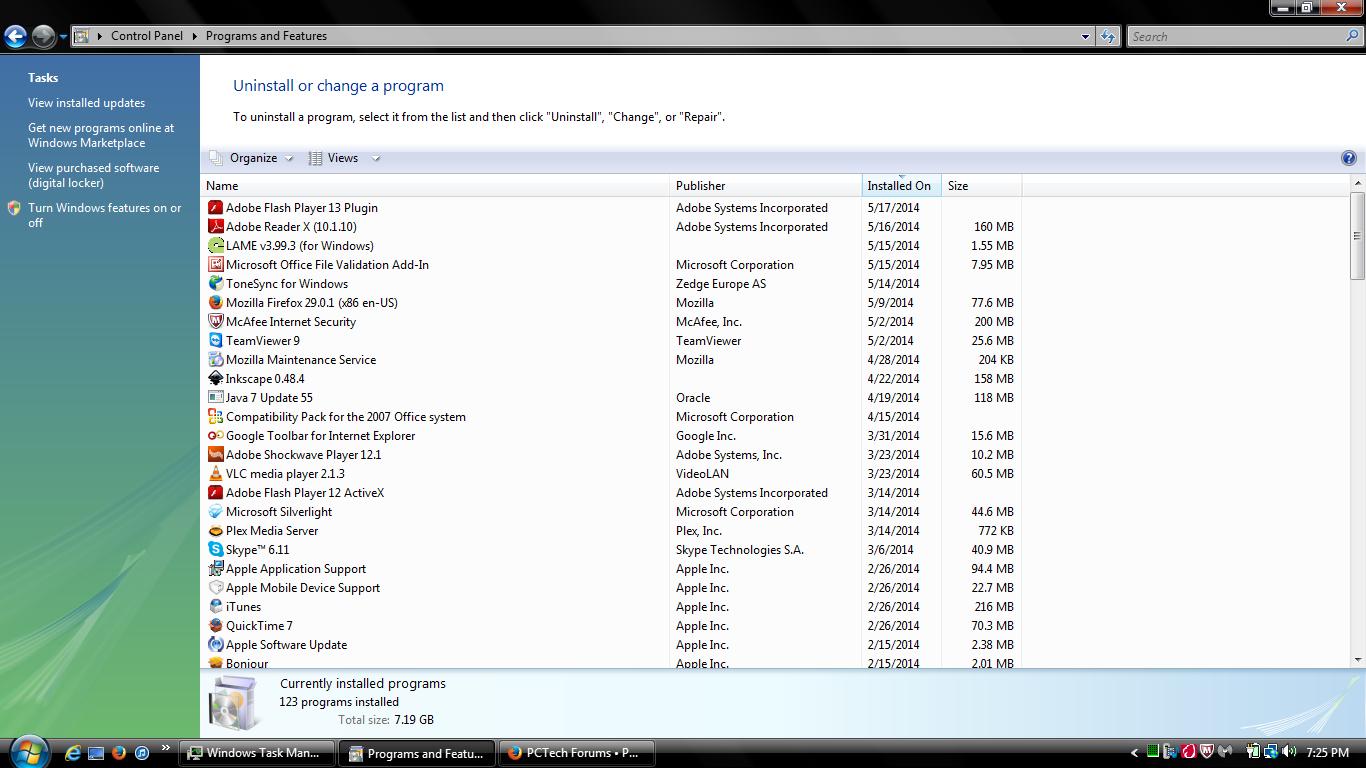The width and height of the screenshot is (1366, 768).
Task: Select the VLC media player cone icon
Action: [x=215, y=474]
